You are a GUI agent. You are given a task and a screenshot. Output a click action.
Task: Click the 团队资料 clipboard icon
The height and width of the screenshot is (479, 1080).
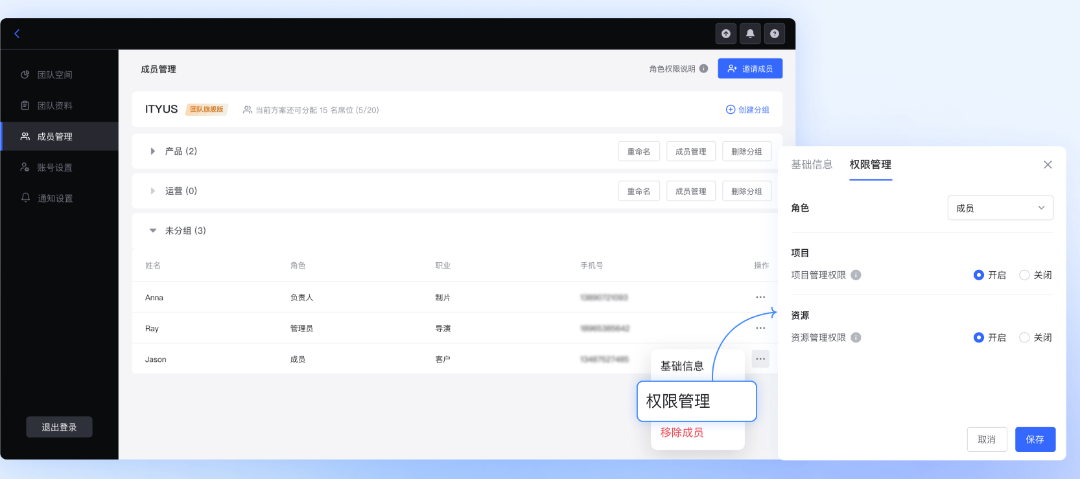tap(25, 105)
